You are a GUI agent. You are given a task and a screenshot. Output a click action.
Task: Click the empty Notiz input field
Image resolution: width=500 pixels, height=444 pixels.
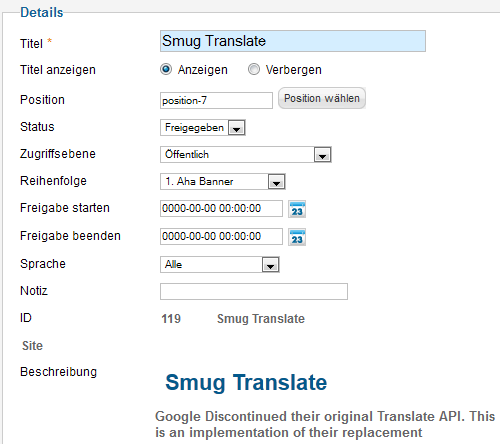coord(254,291)
